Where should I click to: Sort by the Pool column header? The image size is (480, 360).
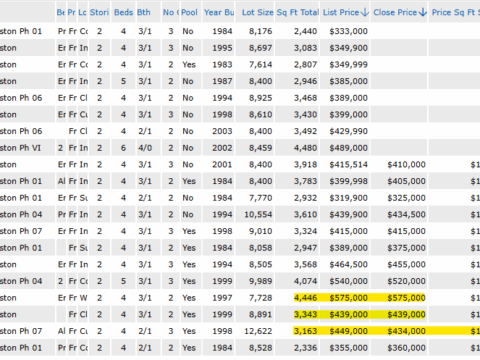(x=189, y=12)
